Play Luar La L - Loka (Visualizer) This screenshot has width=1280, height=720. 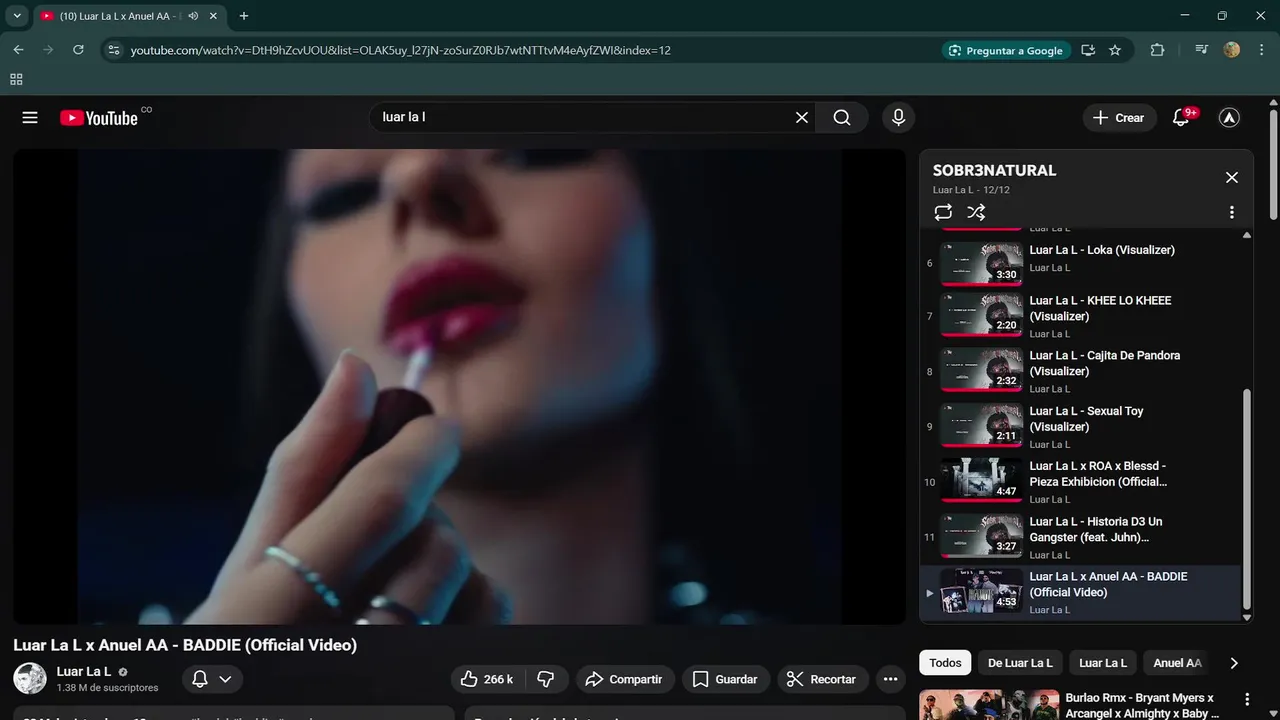(x=1102, y=250)
